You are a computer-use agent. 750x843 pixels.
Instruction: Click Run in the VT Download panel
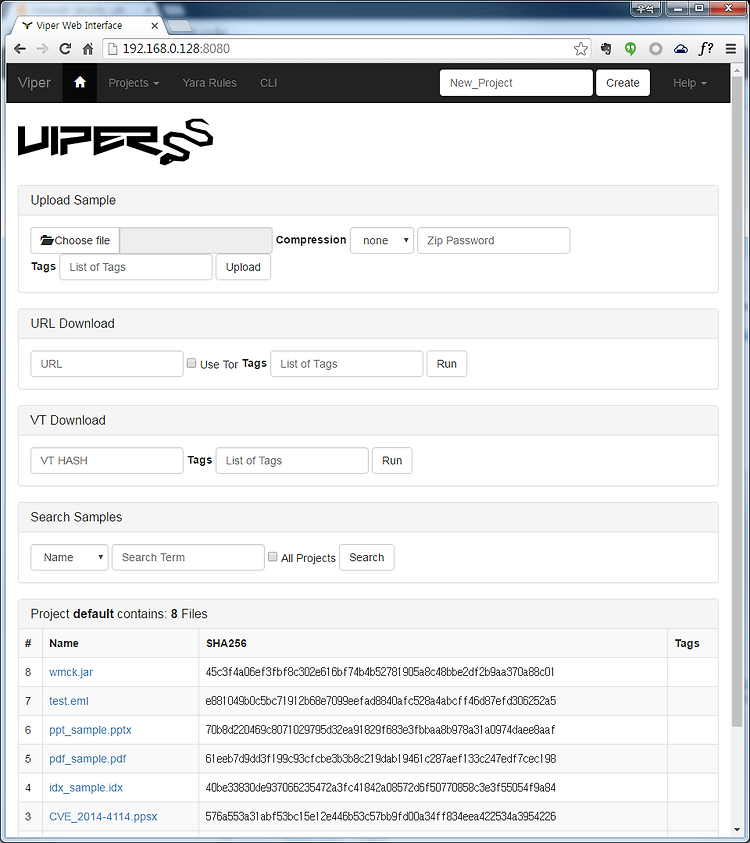pos(392,461)
